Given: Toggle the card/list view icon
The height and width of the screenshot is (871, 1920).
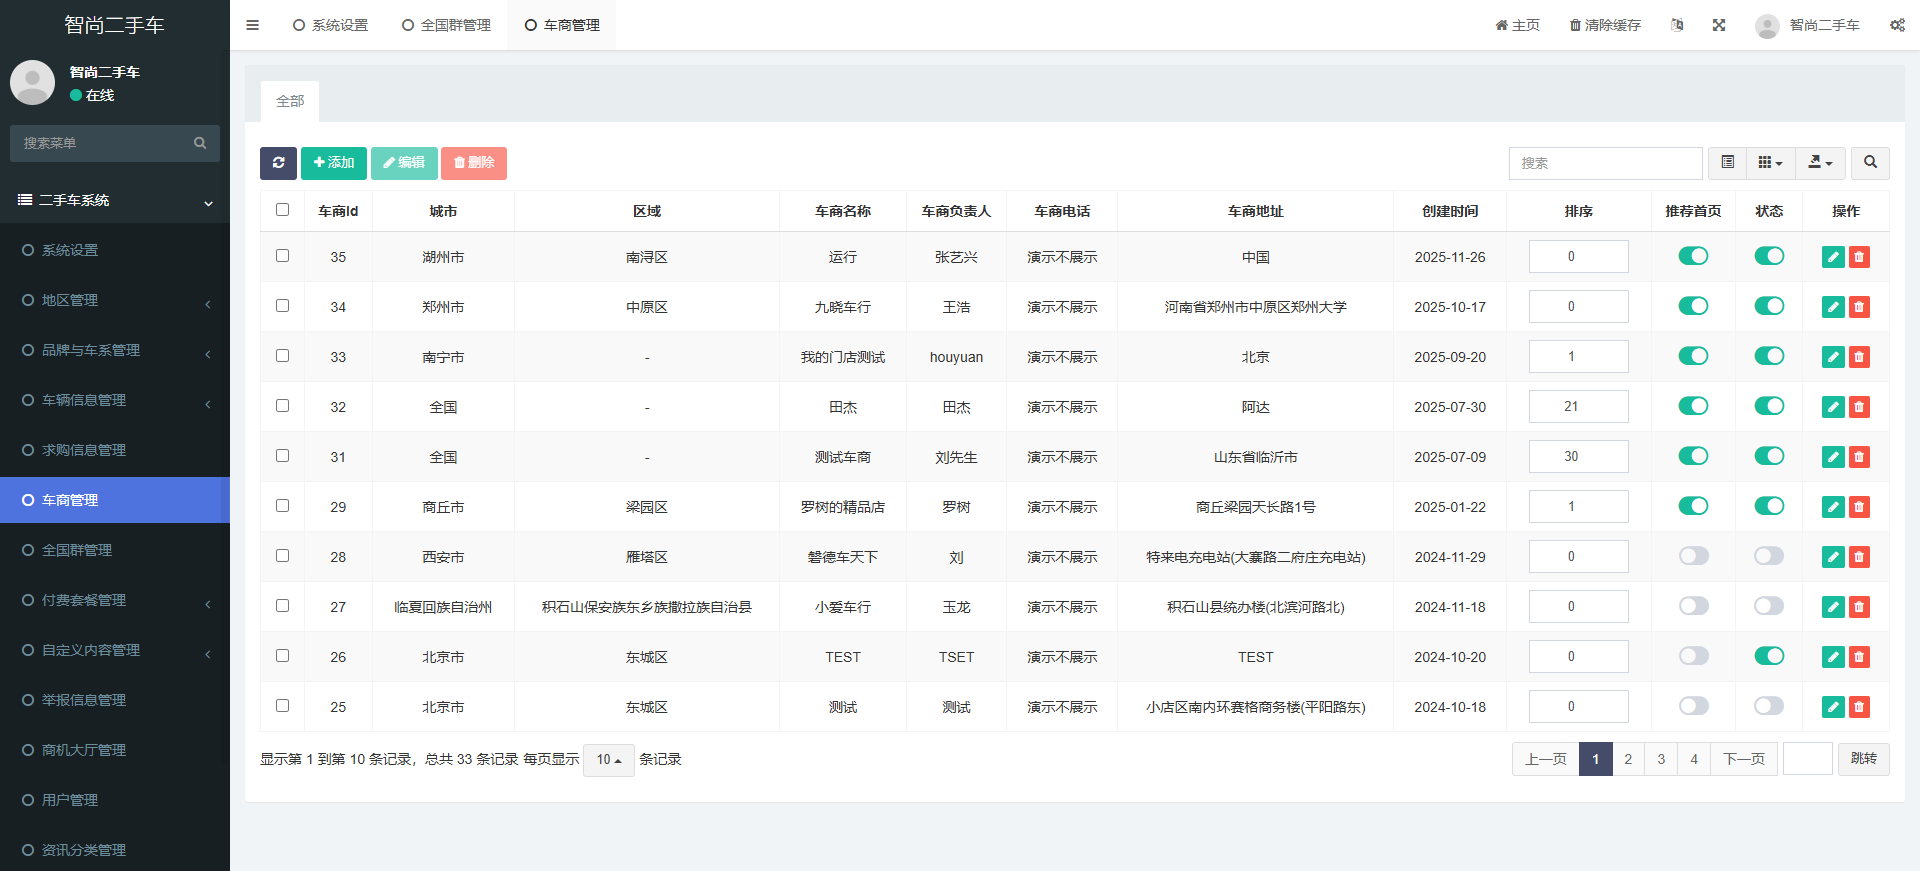Looking at the screenshot, I should click(1727, 163).
